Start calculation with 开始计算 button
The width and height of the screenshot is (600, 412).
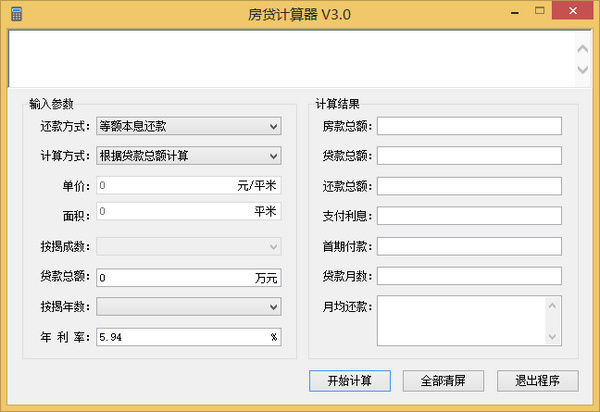coord(350,381)
